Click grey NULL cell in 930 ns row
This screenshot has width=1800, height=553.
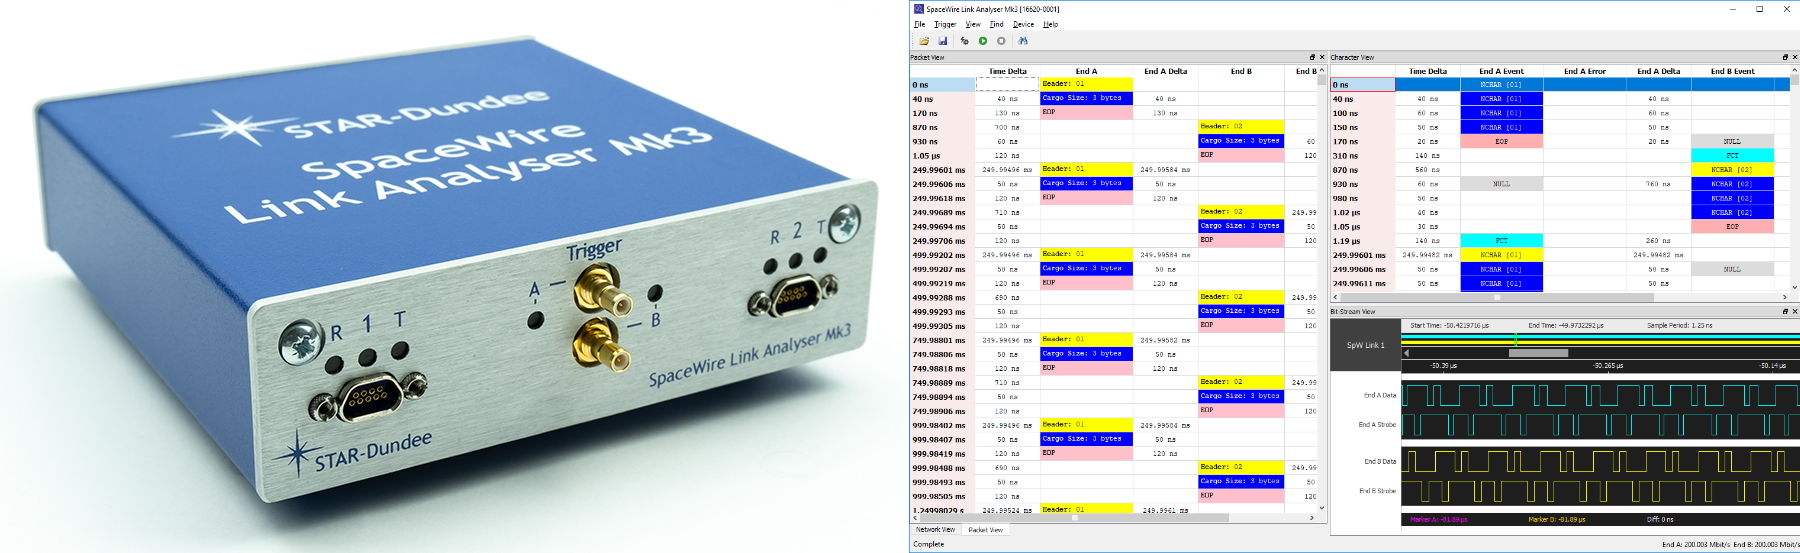tap(1501, 184)
